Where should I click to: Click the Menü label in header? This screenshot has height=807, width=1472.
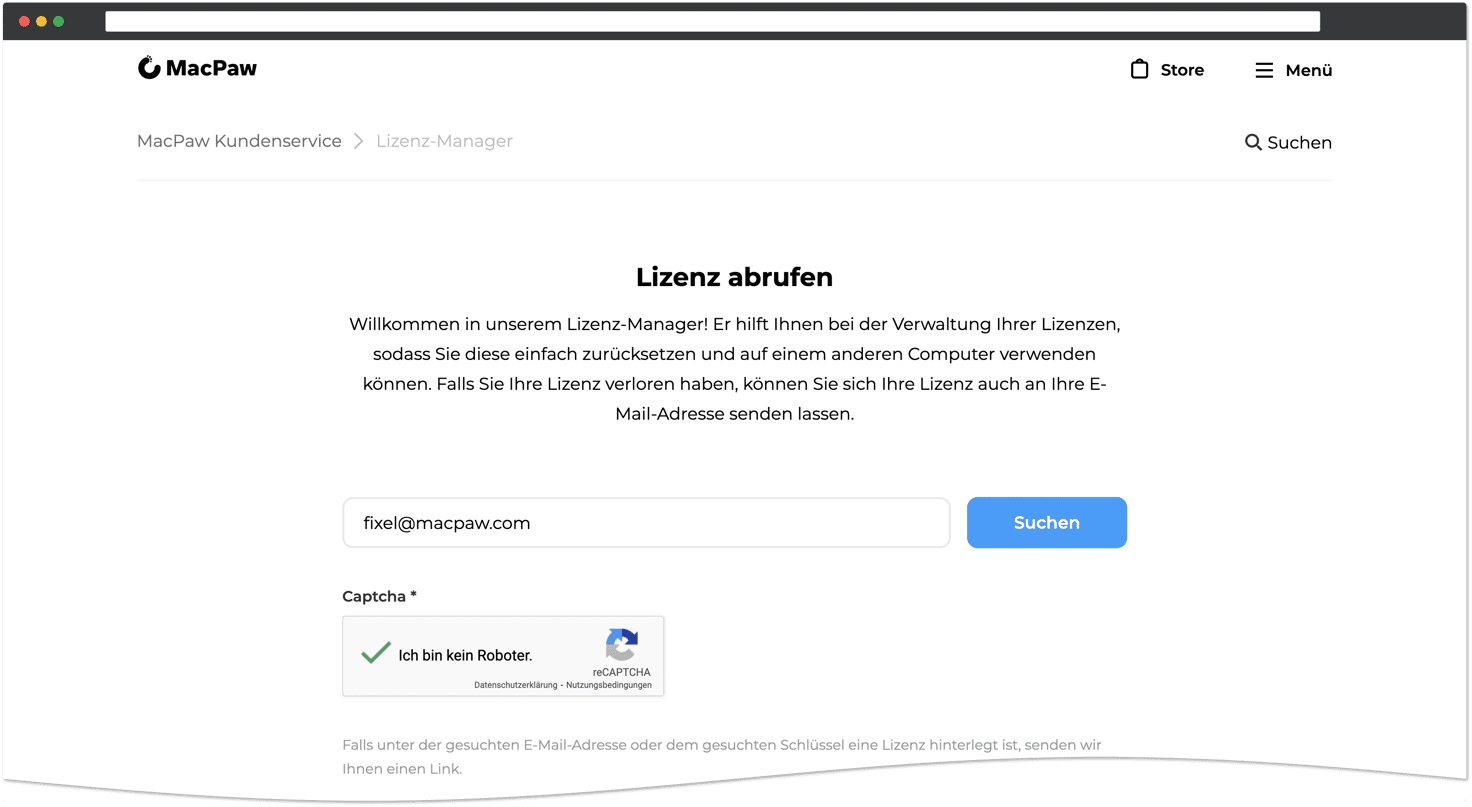click(x=1309, y=70)
